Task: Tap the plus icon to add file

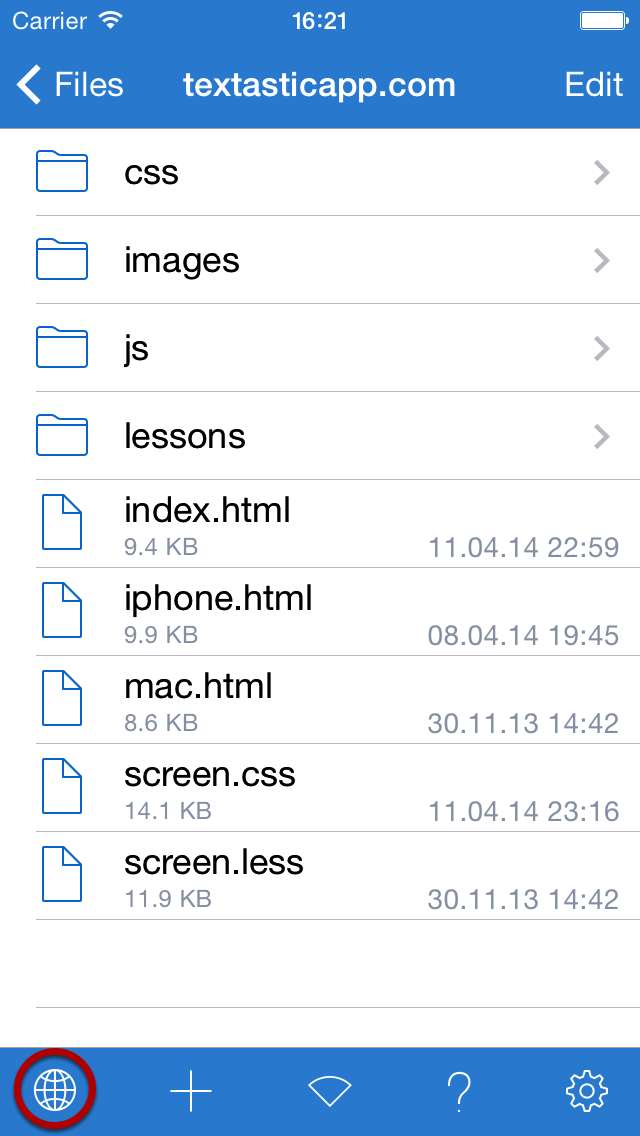Action: (x=191, y=1090)
